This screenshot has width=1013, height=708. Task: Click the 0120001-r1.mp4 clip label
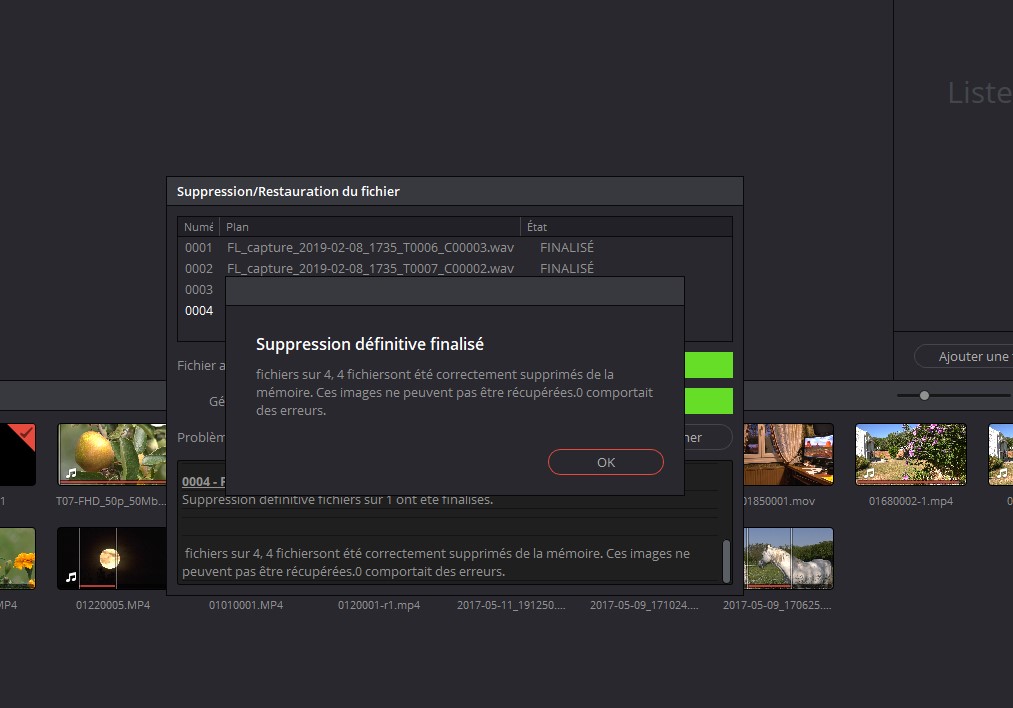coord(378,605)
